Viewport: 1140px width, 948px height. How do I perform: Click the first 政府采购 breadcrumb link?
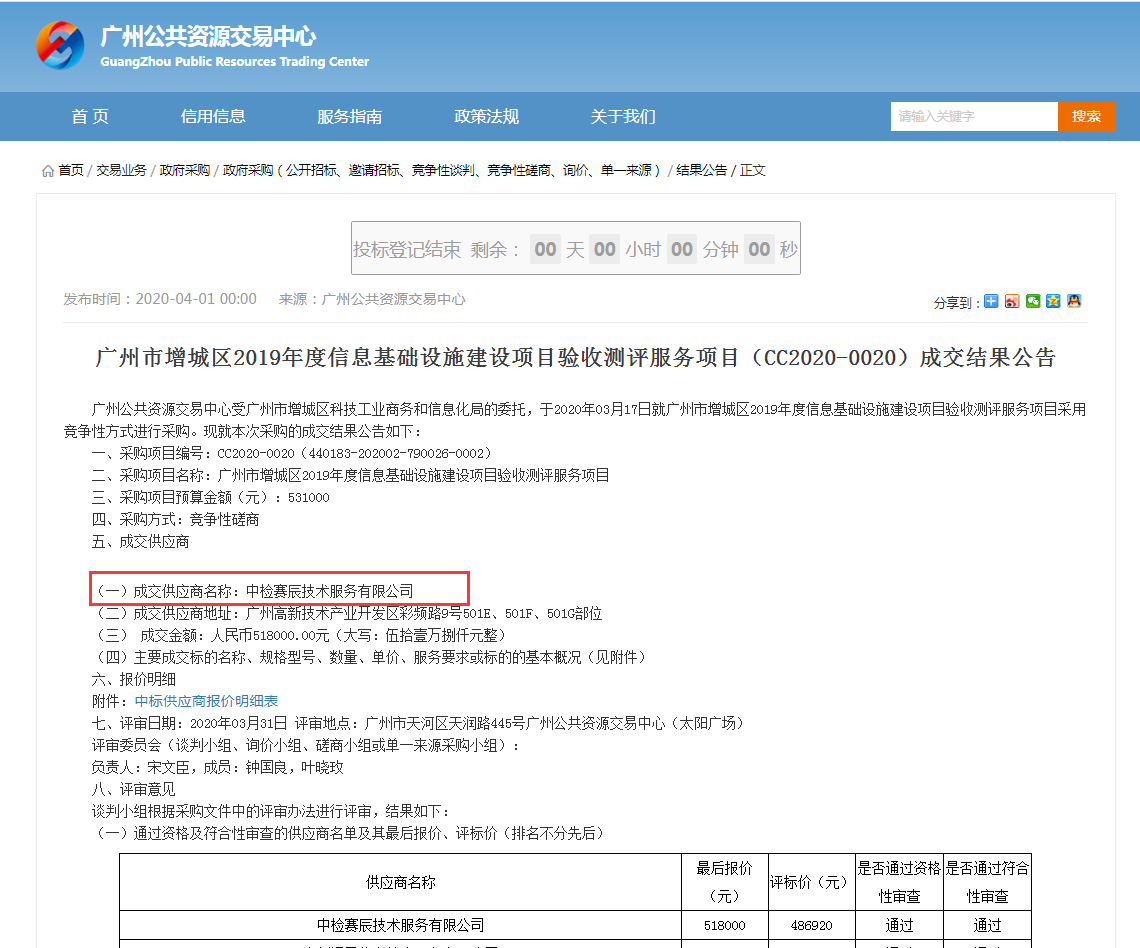(185, 171)
